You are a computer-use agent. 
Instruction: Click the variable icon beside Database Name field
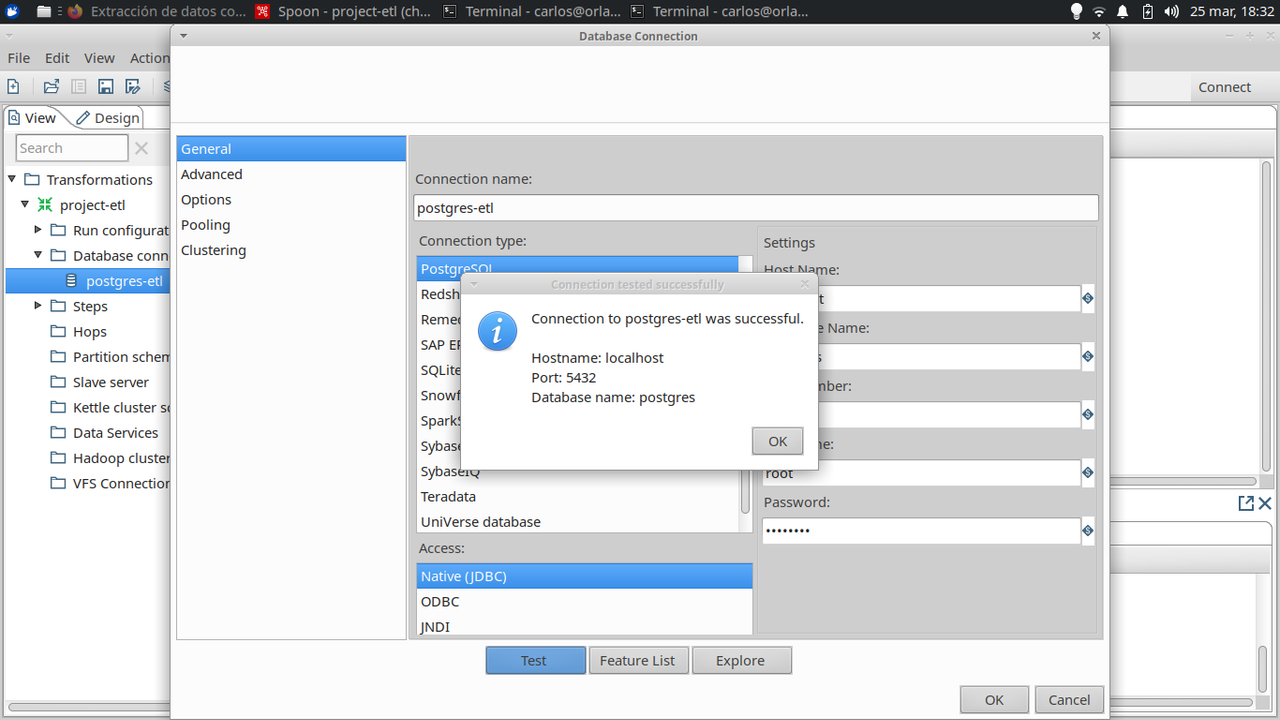click(x=1088, y=356)
